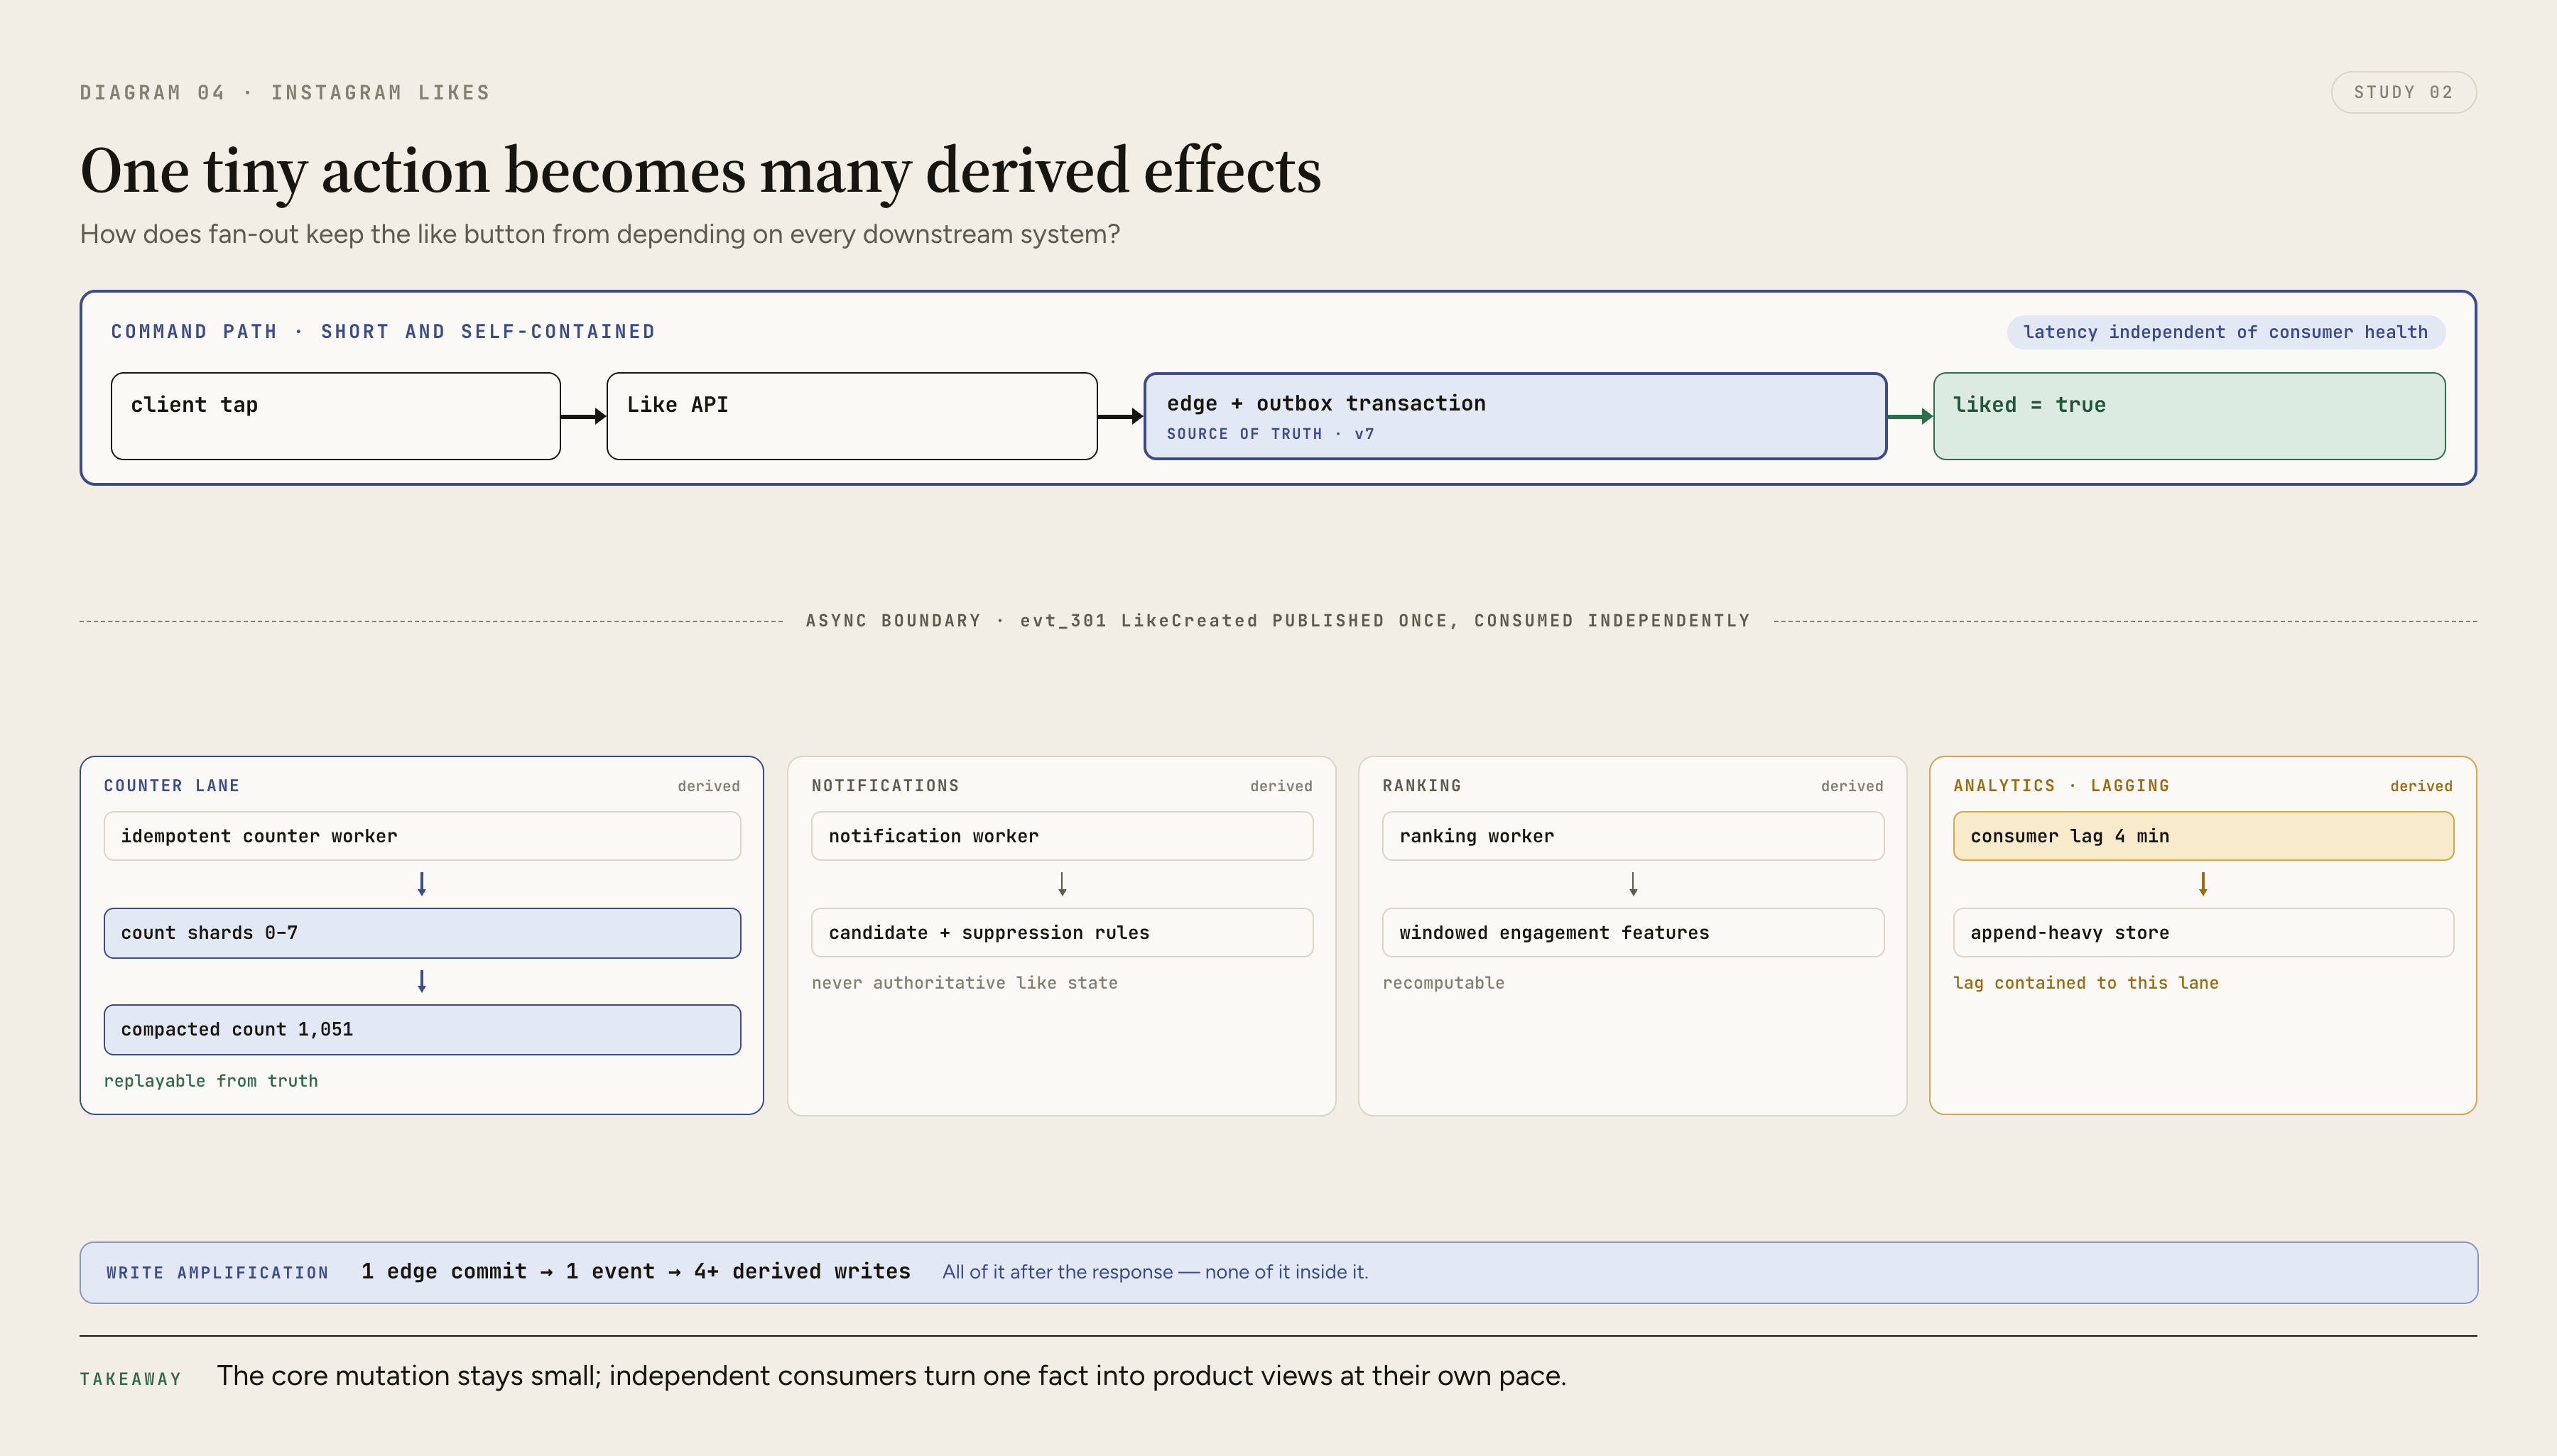Image resolution: width=2557 pixels, height=1456 pixels.
Task: Click the derived tag in the Analytics lane
Action: pos(2421,787)
